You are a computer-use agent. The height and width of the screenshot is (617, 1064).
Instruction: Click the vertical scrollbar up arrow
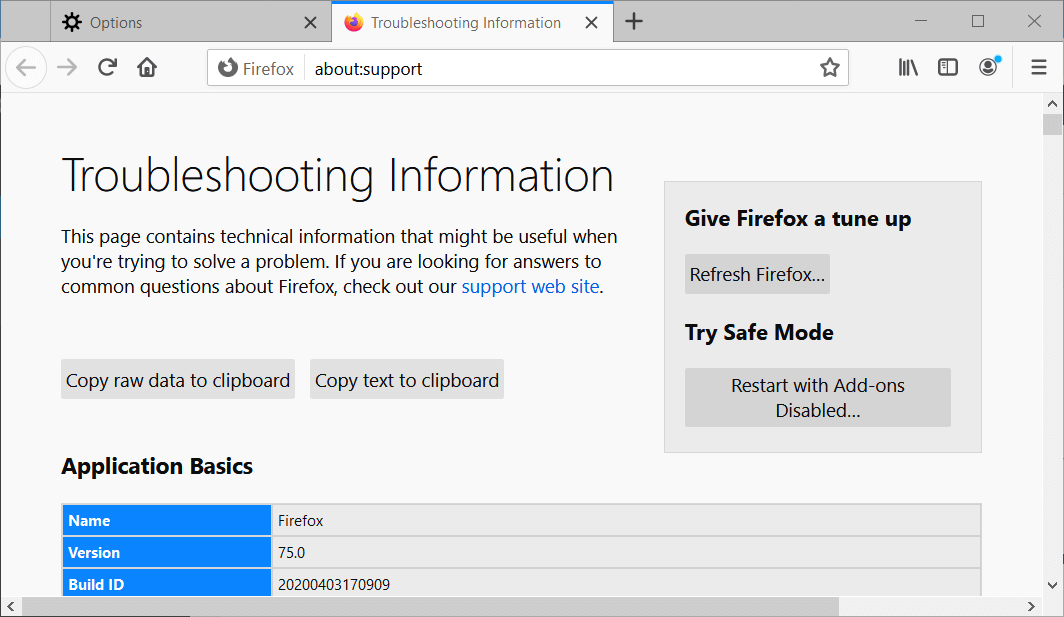pyautogui.click(x=1052, y=104)
